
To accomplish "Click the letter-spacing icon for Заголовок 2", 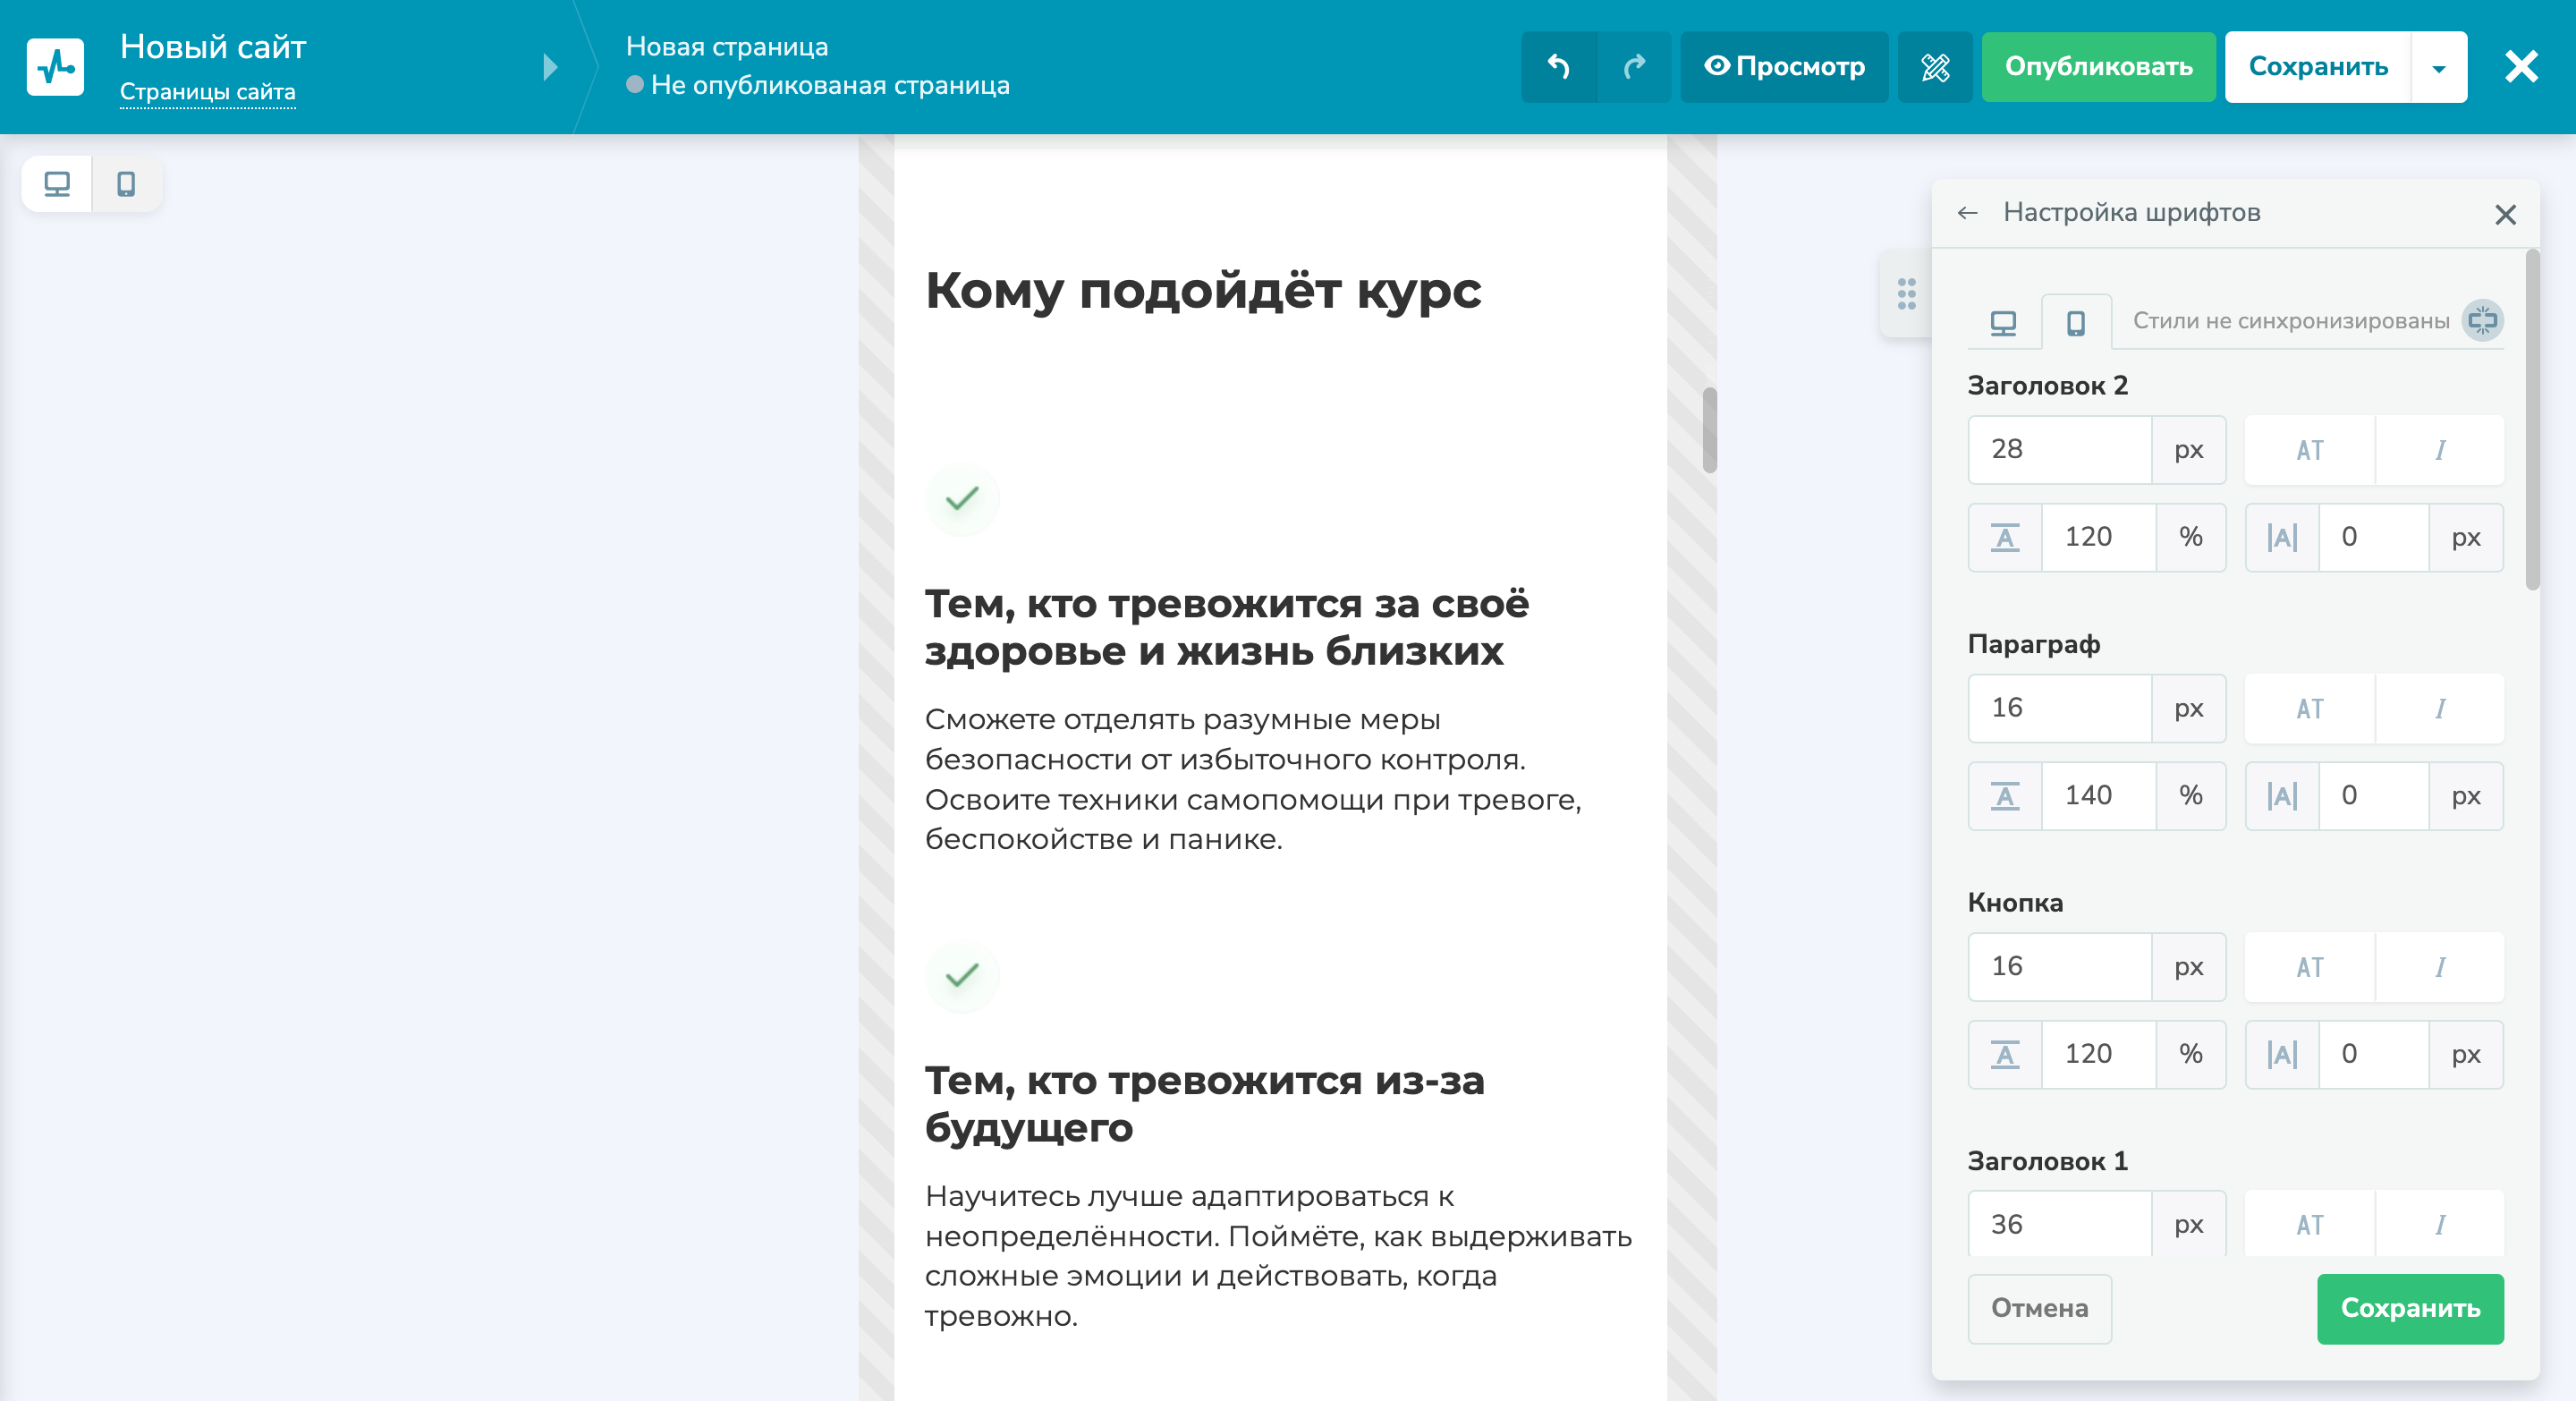I will click(x=2281, y=537).
